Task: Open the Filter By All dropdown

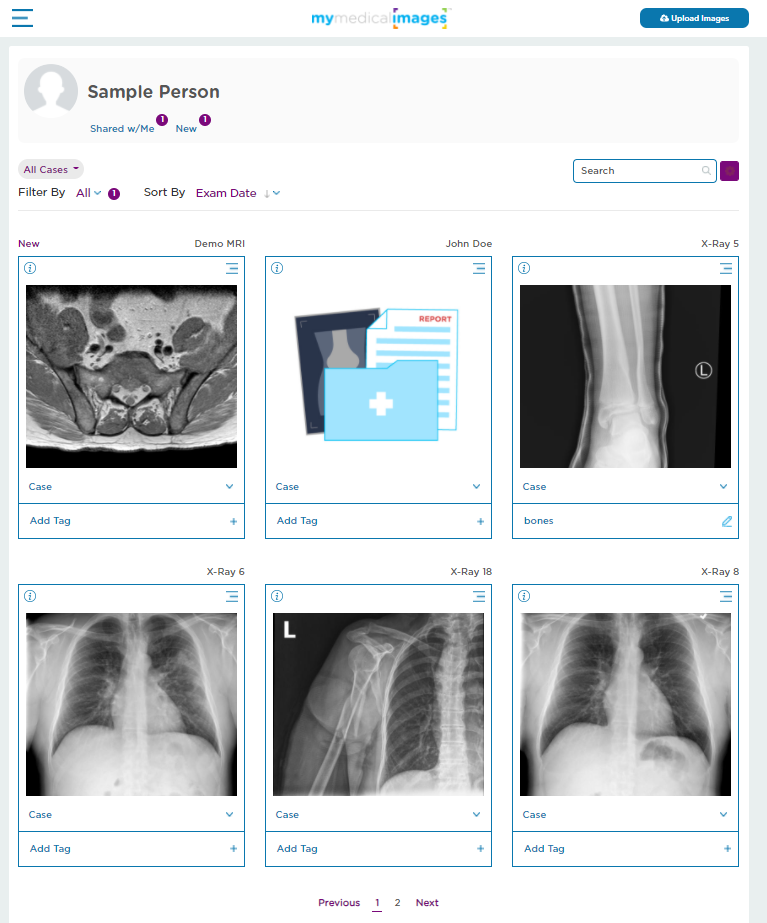Action: [89, 193]
